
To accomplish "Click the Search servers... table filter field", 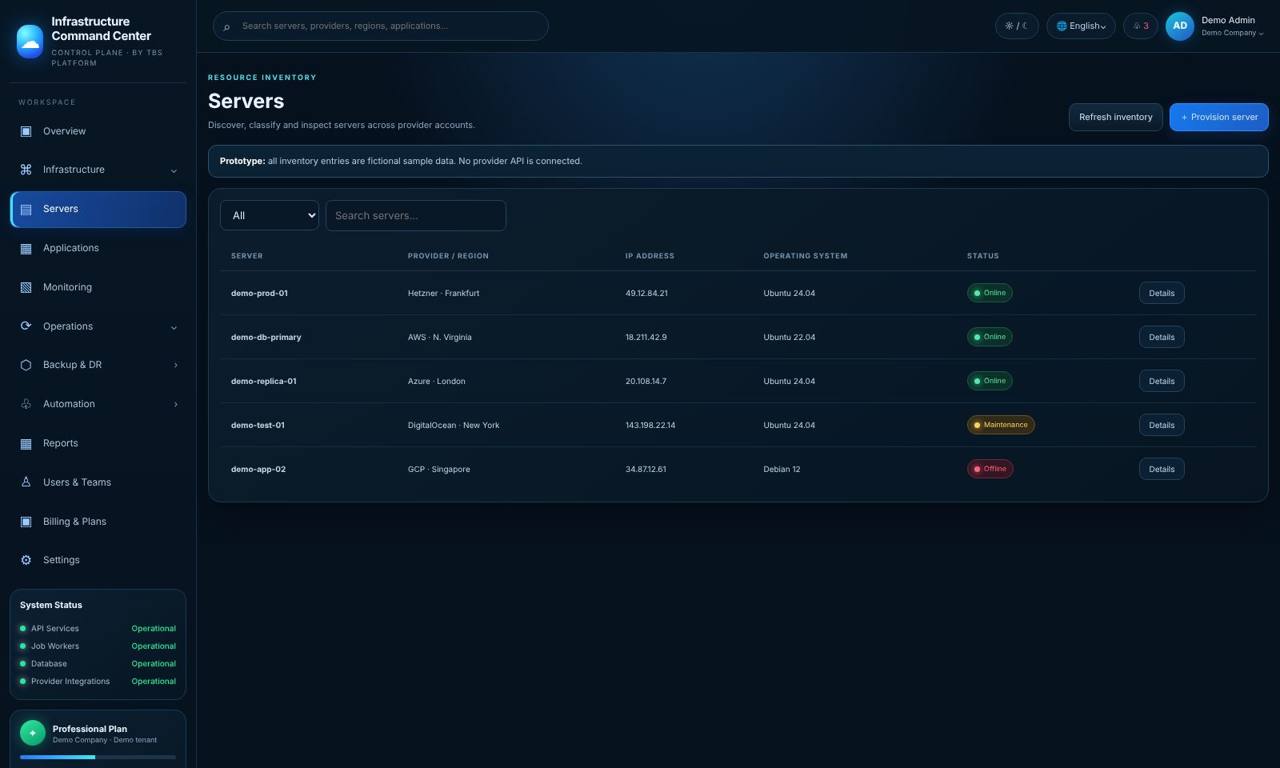I will (416, 215).
